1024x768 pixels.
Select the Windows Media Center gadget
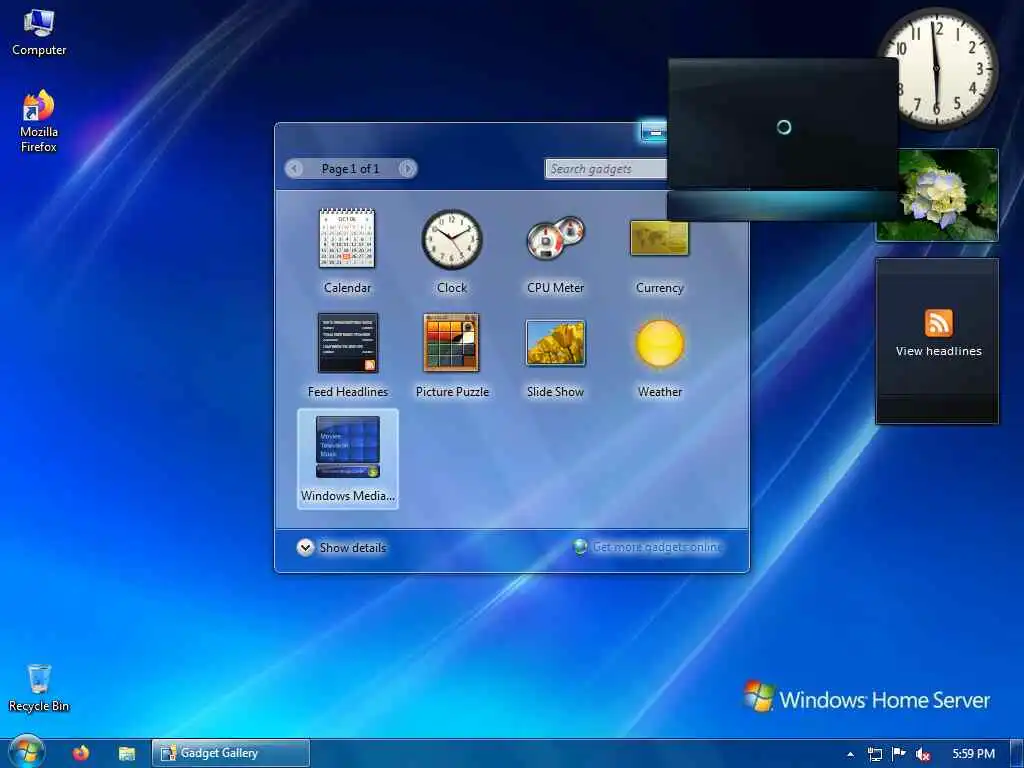pos(347,458)
